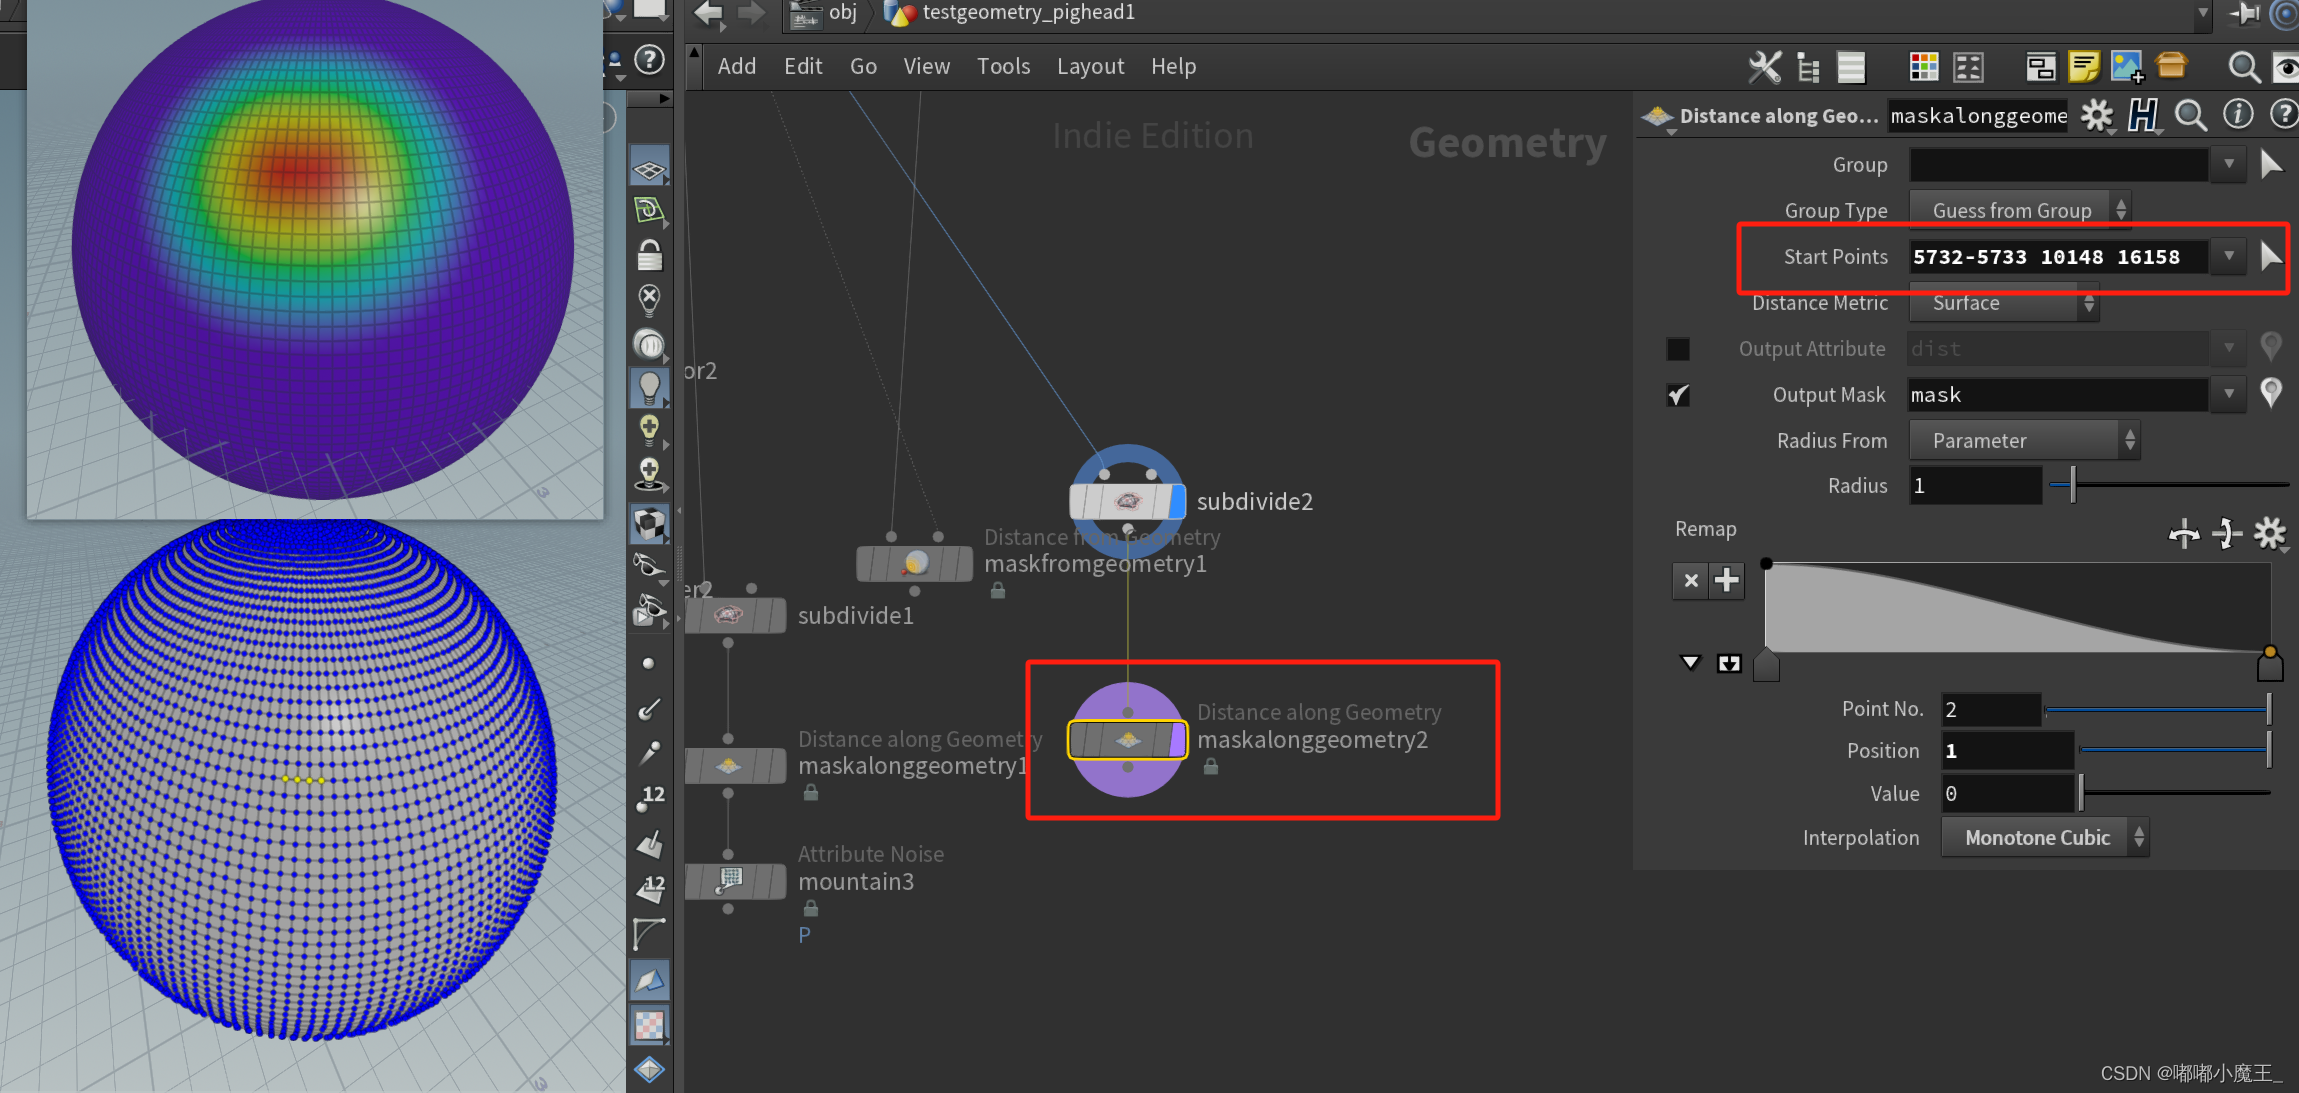The height and width of the screenshot is (1093, 2299).
Task: Toggle display points icon in viewport sidebar
Action: point(648,664)
